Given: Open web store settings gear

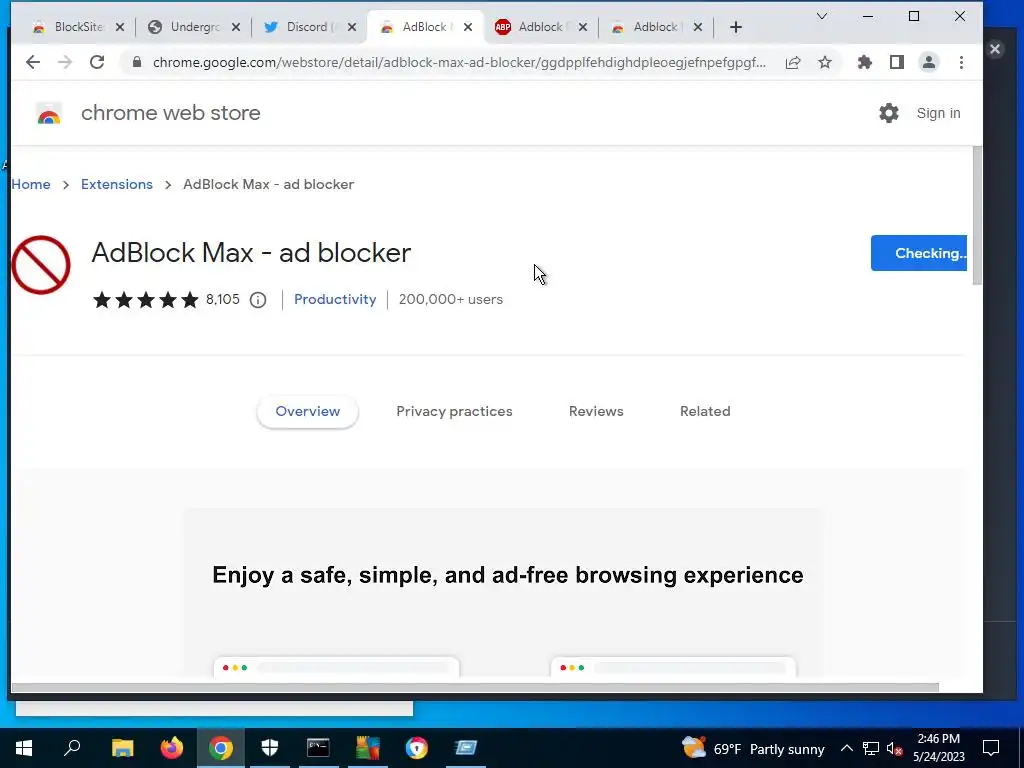Looking at the screenshot, I should 889,113.
